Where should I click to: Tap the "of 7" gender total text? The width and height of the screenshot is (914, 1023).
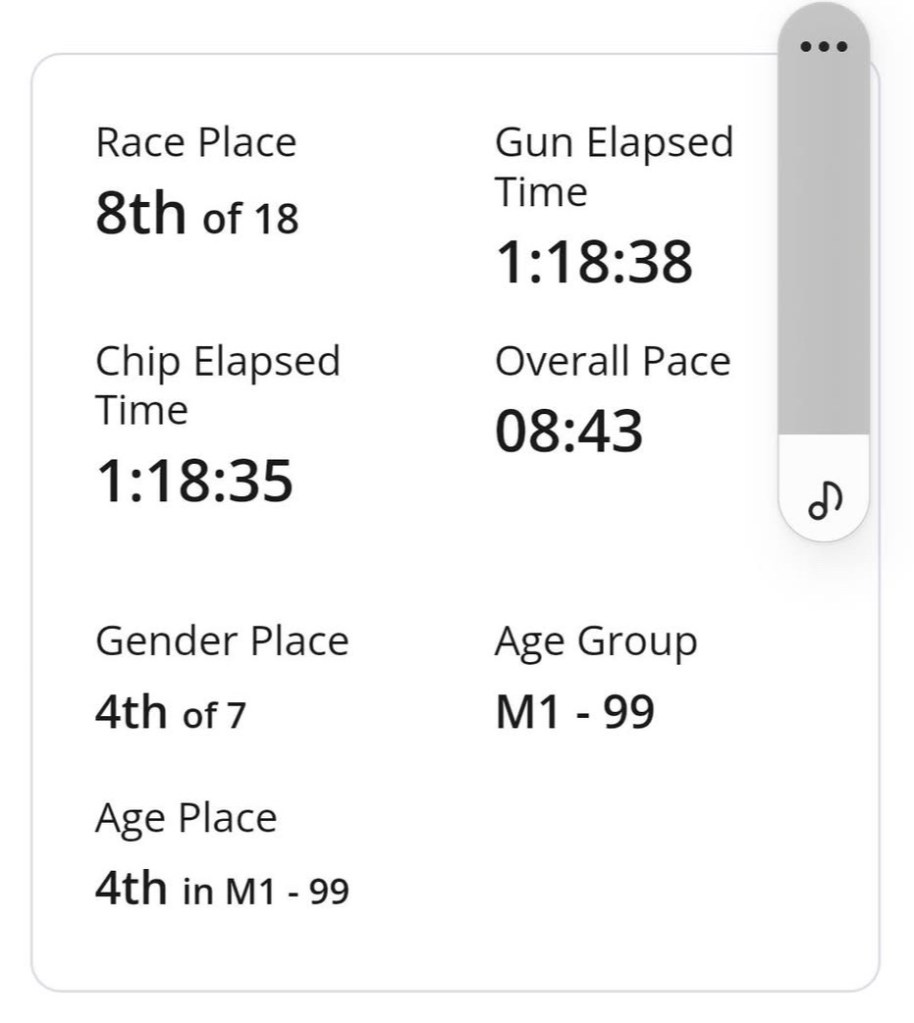coord(214,716)
